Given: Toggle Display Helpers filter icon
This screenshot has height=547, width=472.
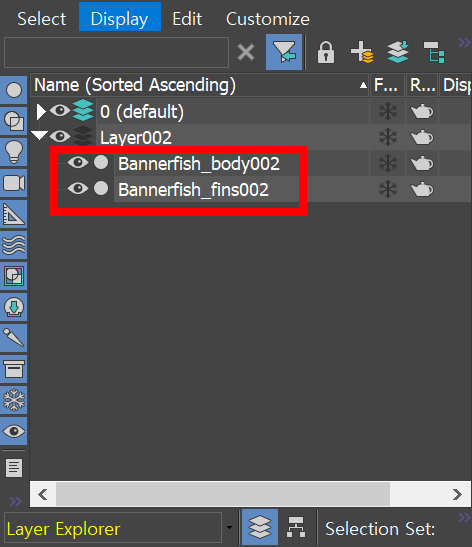Looking at the screenshot, I should click(x=14, y=214).
